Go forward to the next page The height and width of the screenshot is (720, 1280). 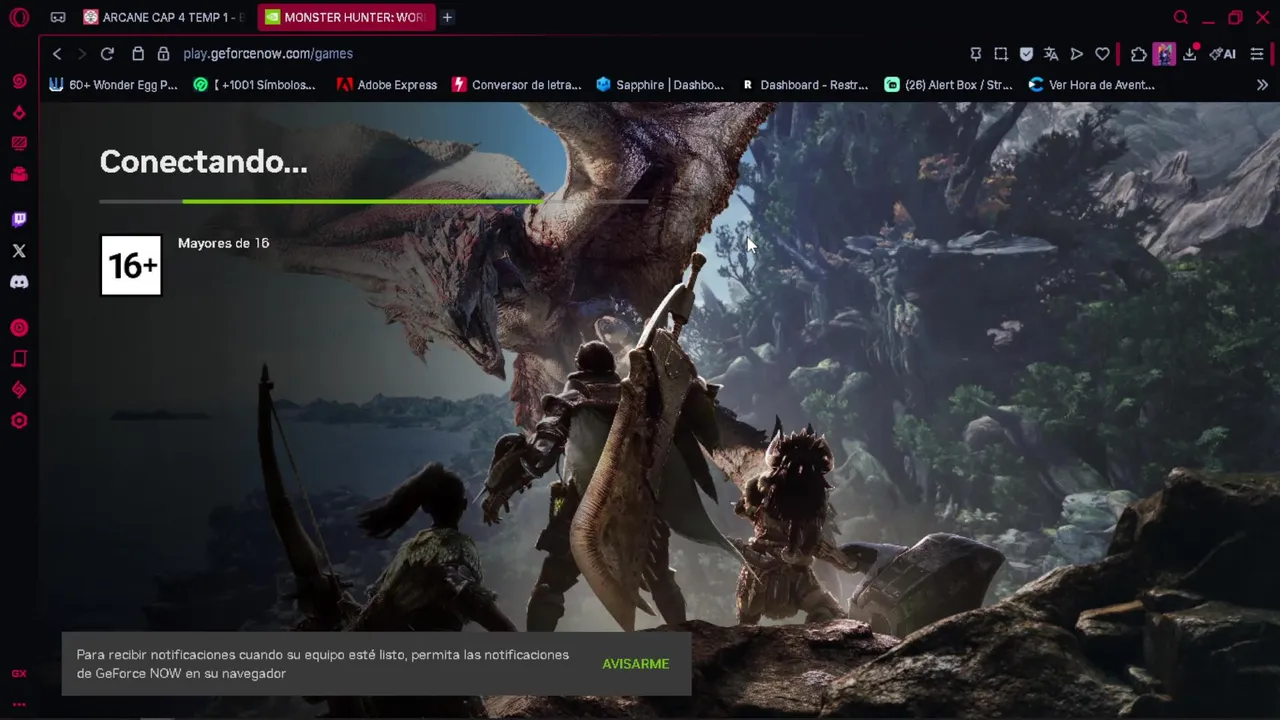tap(82, 54)
